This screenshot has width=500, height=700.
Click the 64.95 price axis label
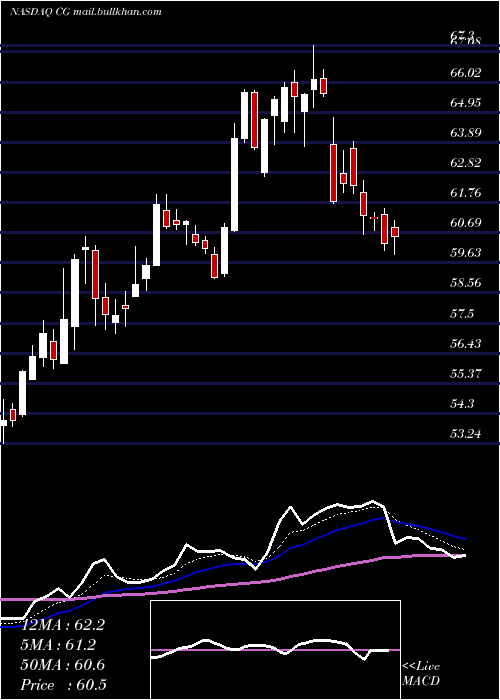point(466,103)
